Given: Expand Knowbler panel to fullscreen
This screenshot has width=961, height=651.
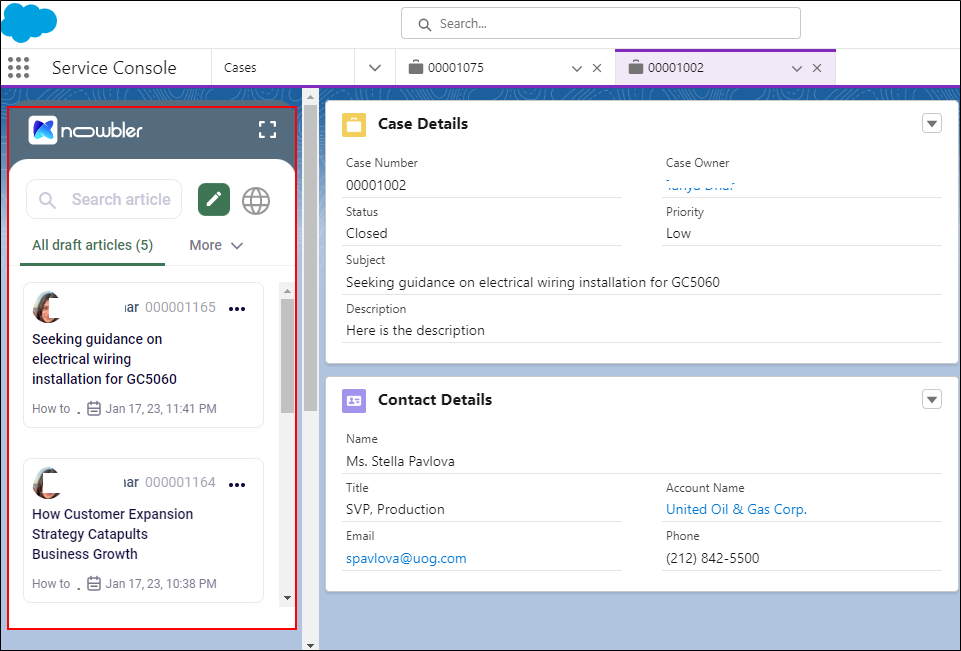Looking at the screenshot, I should click(267, 130).
